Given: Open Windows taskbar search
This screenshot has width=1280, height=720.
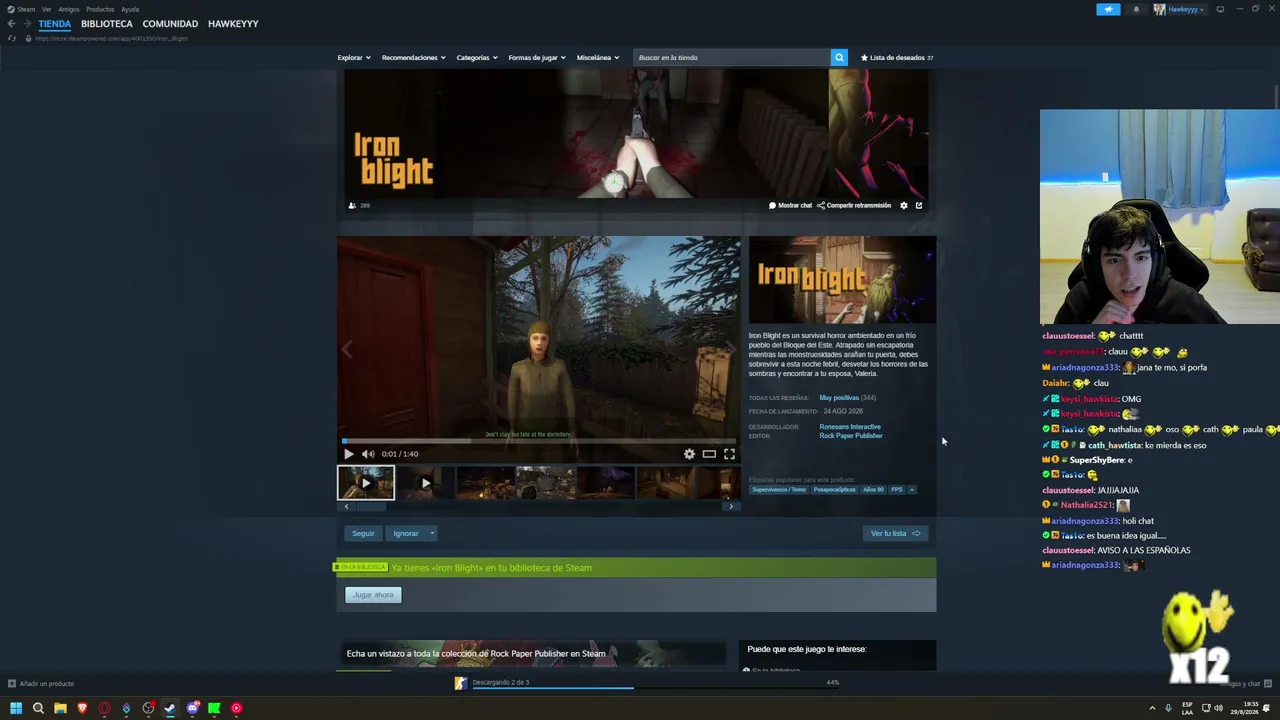Looking at the screenshot, I should 38,708.
